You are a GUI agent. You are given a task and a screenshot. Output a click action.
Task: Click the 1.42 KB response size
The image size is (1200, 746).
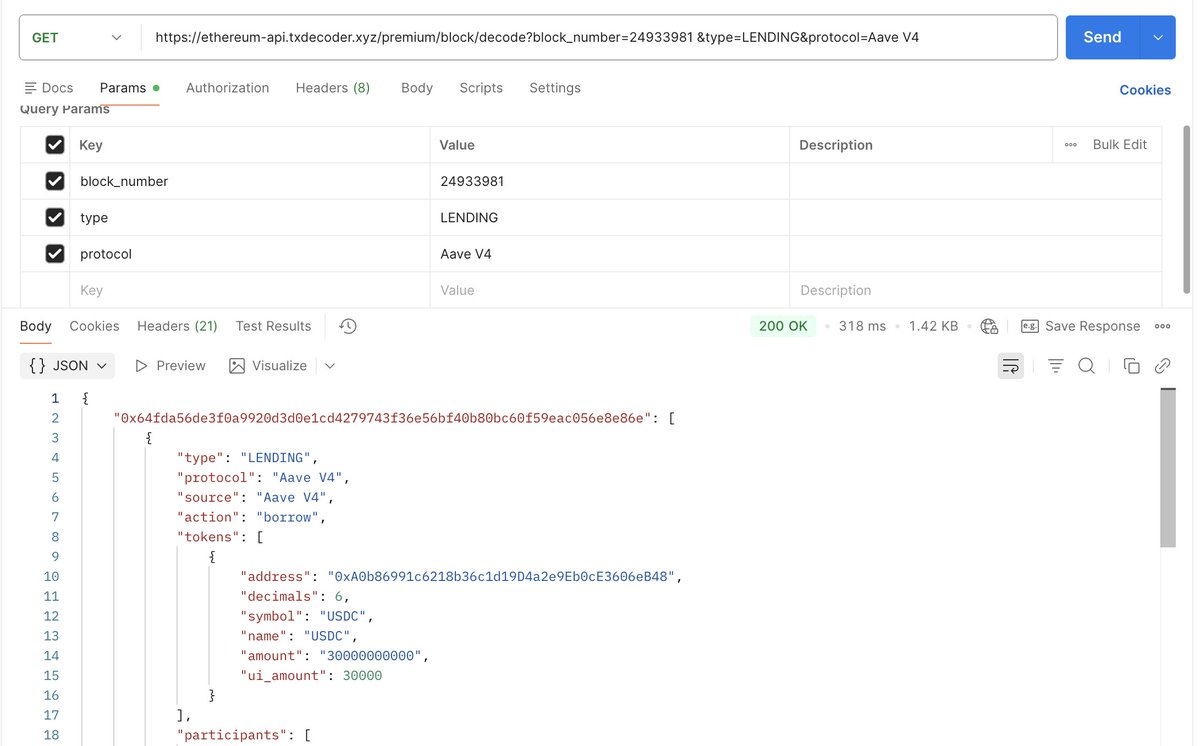pos(933,326)
